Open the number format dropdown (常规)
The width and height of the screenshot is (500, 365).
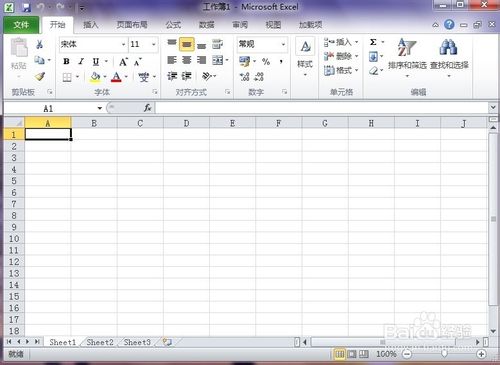[x=283, y=44]
